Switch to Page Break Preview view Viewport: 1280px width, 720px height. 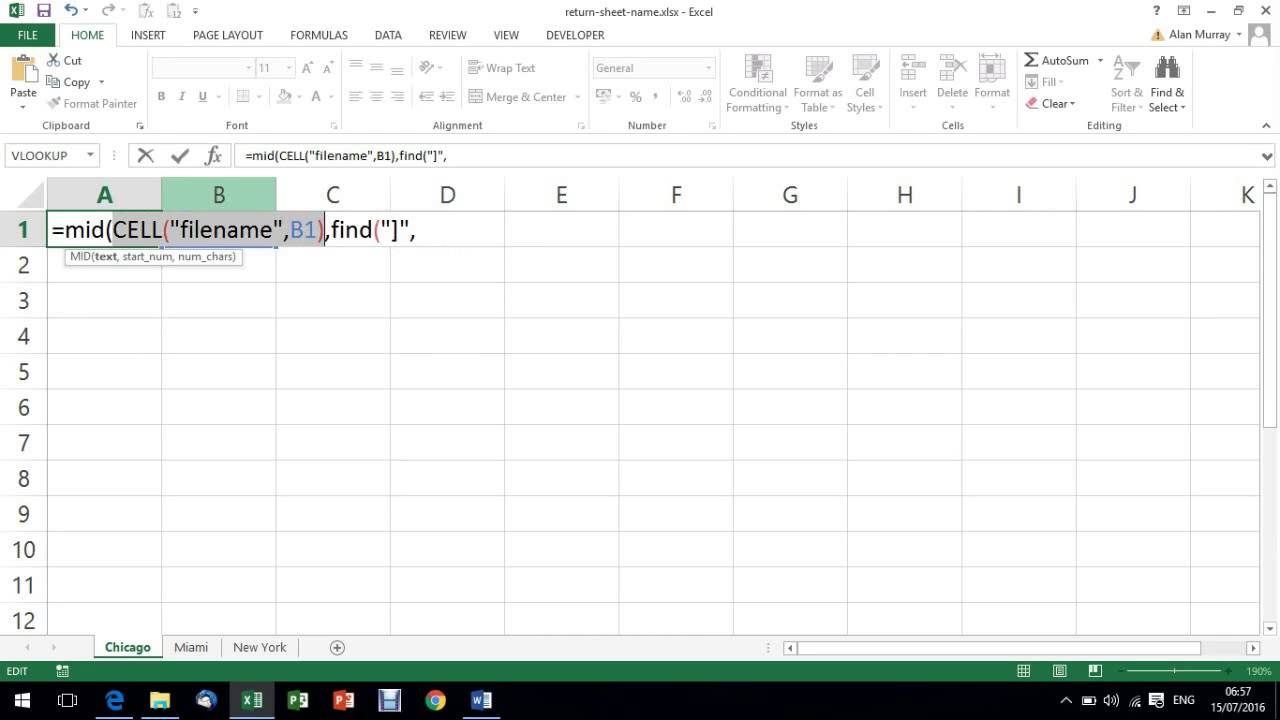coord(1095,671)
